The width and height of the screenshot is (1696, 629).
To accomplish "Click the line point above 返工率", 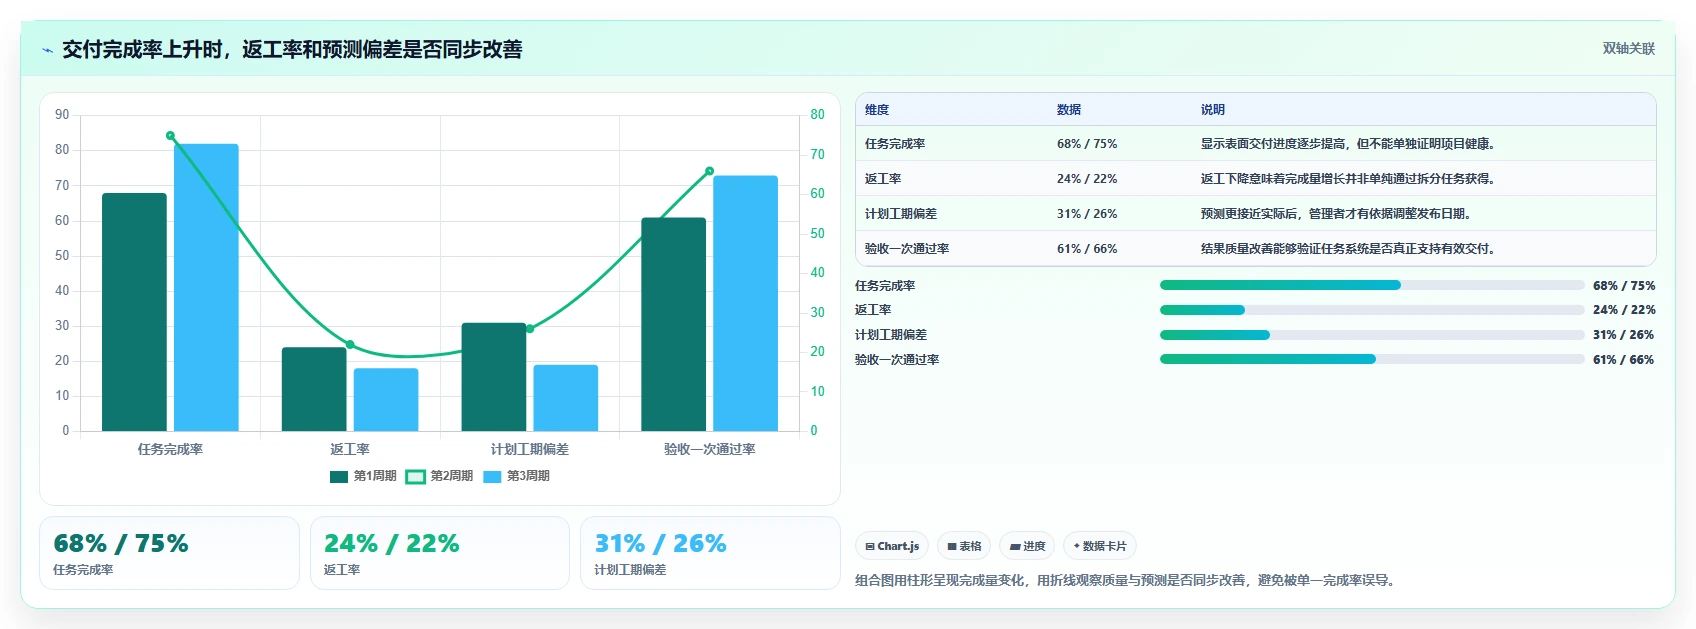I will [350, 344].
